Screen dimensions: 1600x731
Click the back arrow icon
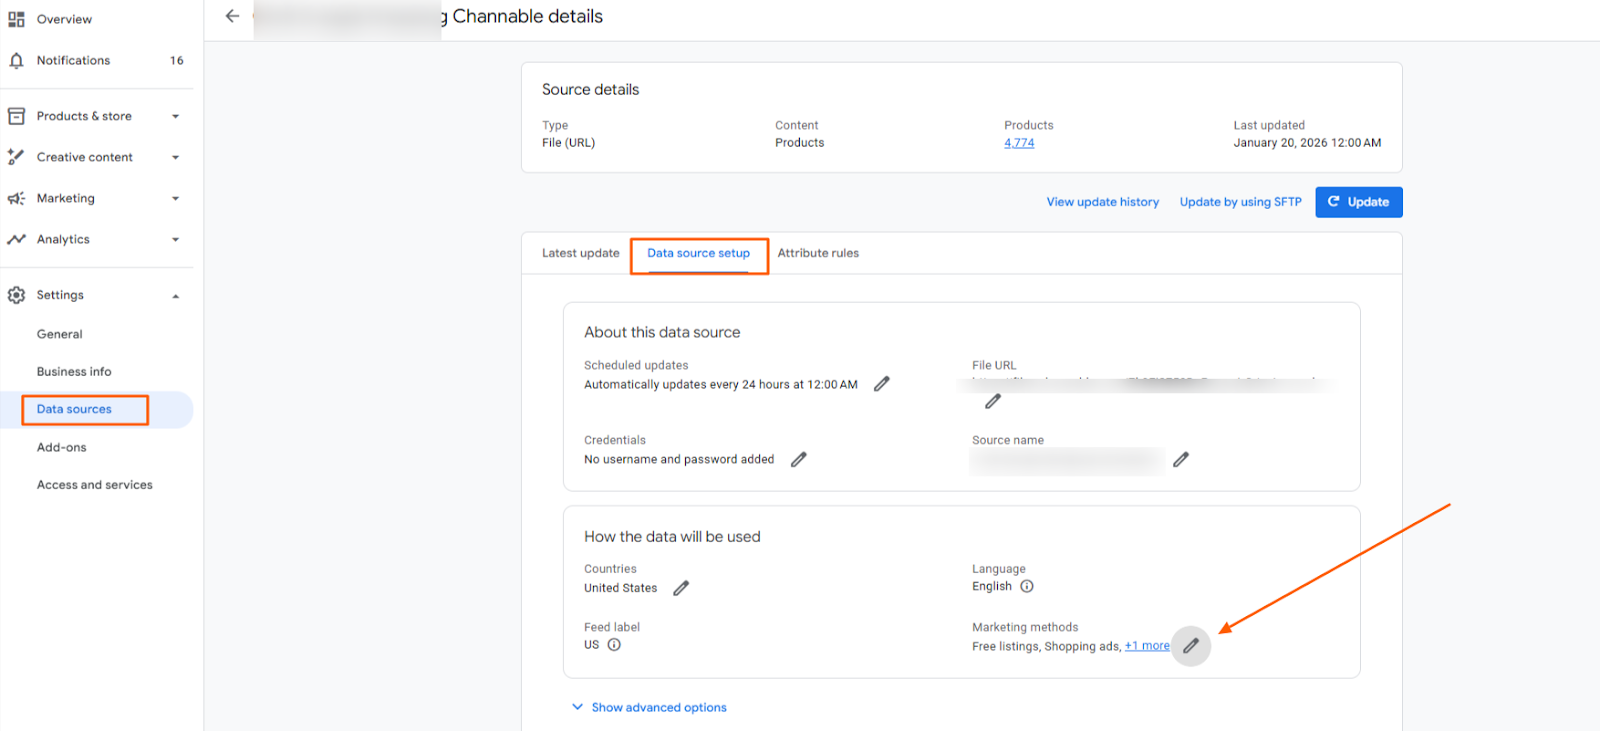pos(232,16)
